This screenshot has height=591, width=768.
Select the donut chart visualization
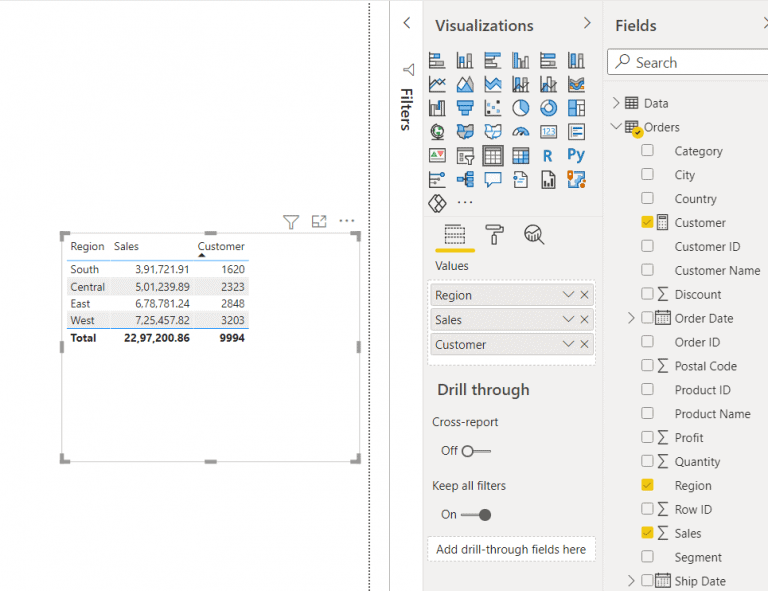pos(549,108)
